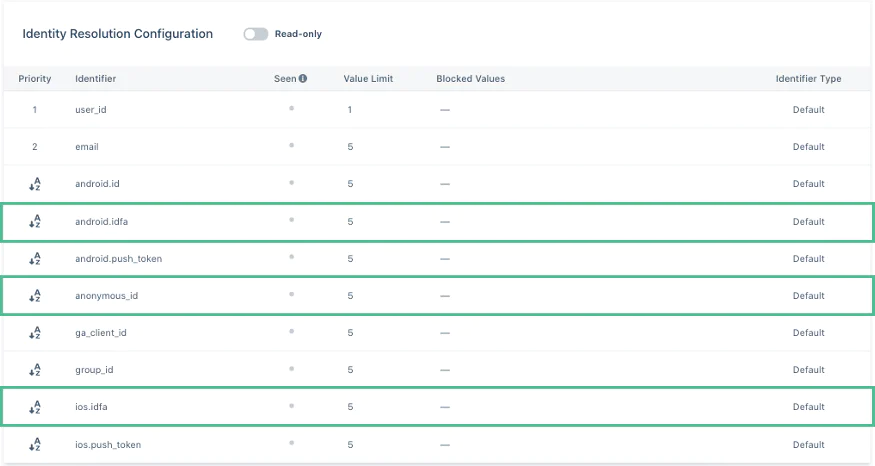The image size is (875, 466).
Task: Click the Identifier Type column header
Action: [808, 79]
